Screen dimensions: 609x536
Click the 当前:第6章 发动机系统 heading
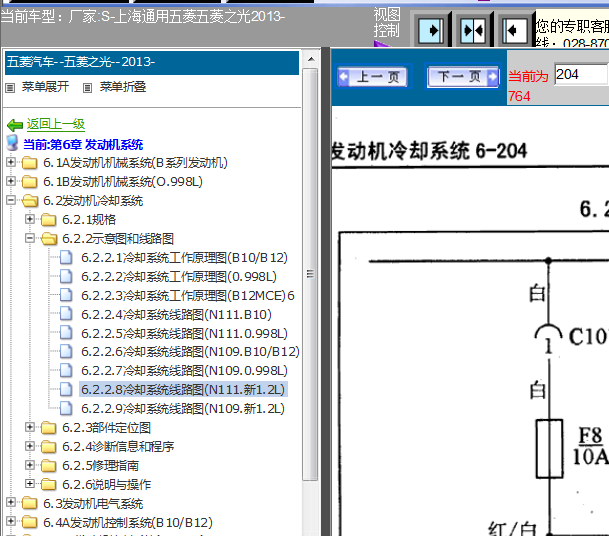click(x=83, y=145)
